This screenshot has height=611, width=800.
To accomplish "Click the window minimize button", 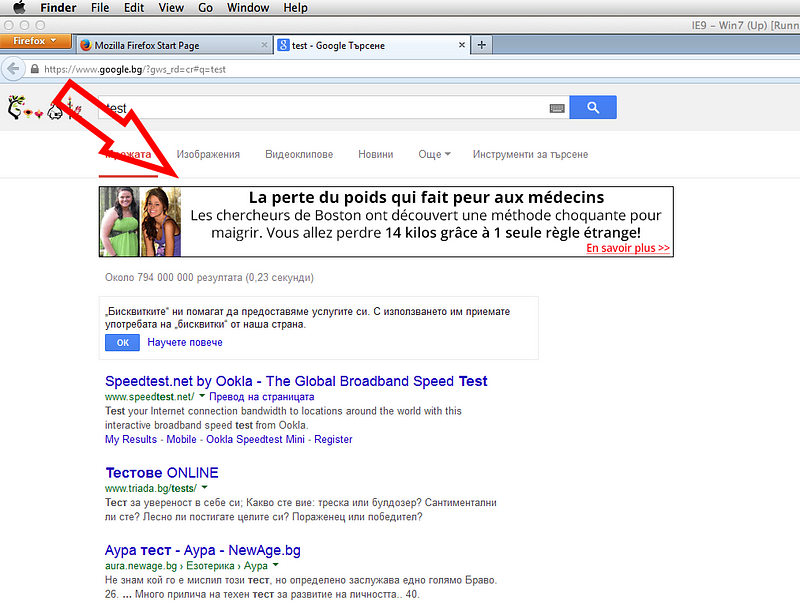I will pos(24,25).
